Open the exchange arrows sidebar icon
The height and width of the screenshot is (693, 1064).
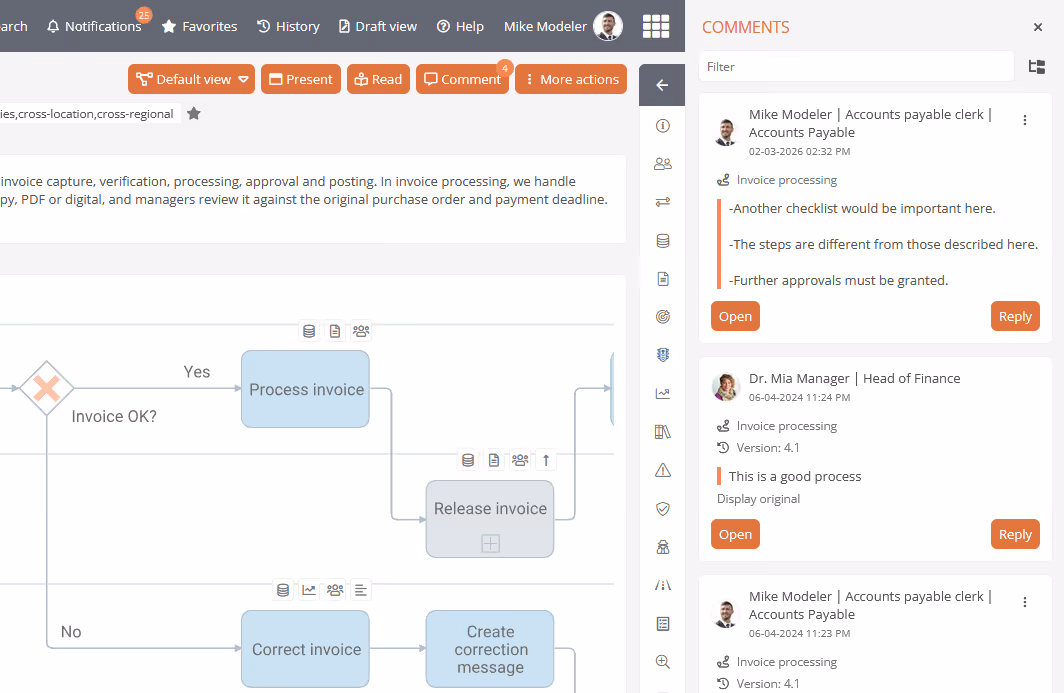click(663, 202)
